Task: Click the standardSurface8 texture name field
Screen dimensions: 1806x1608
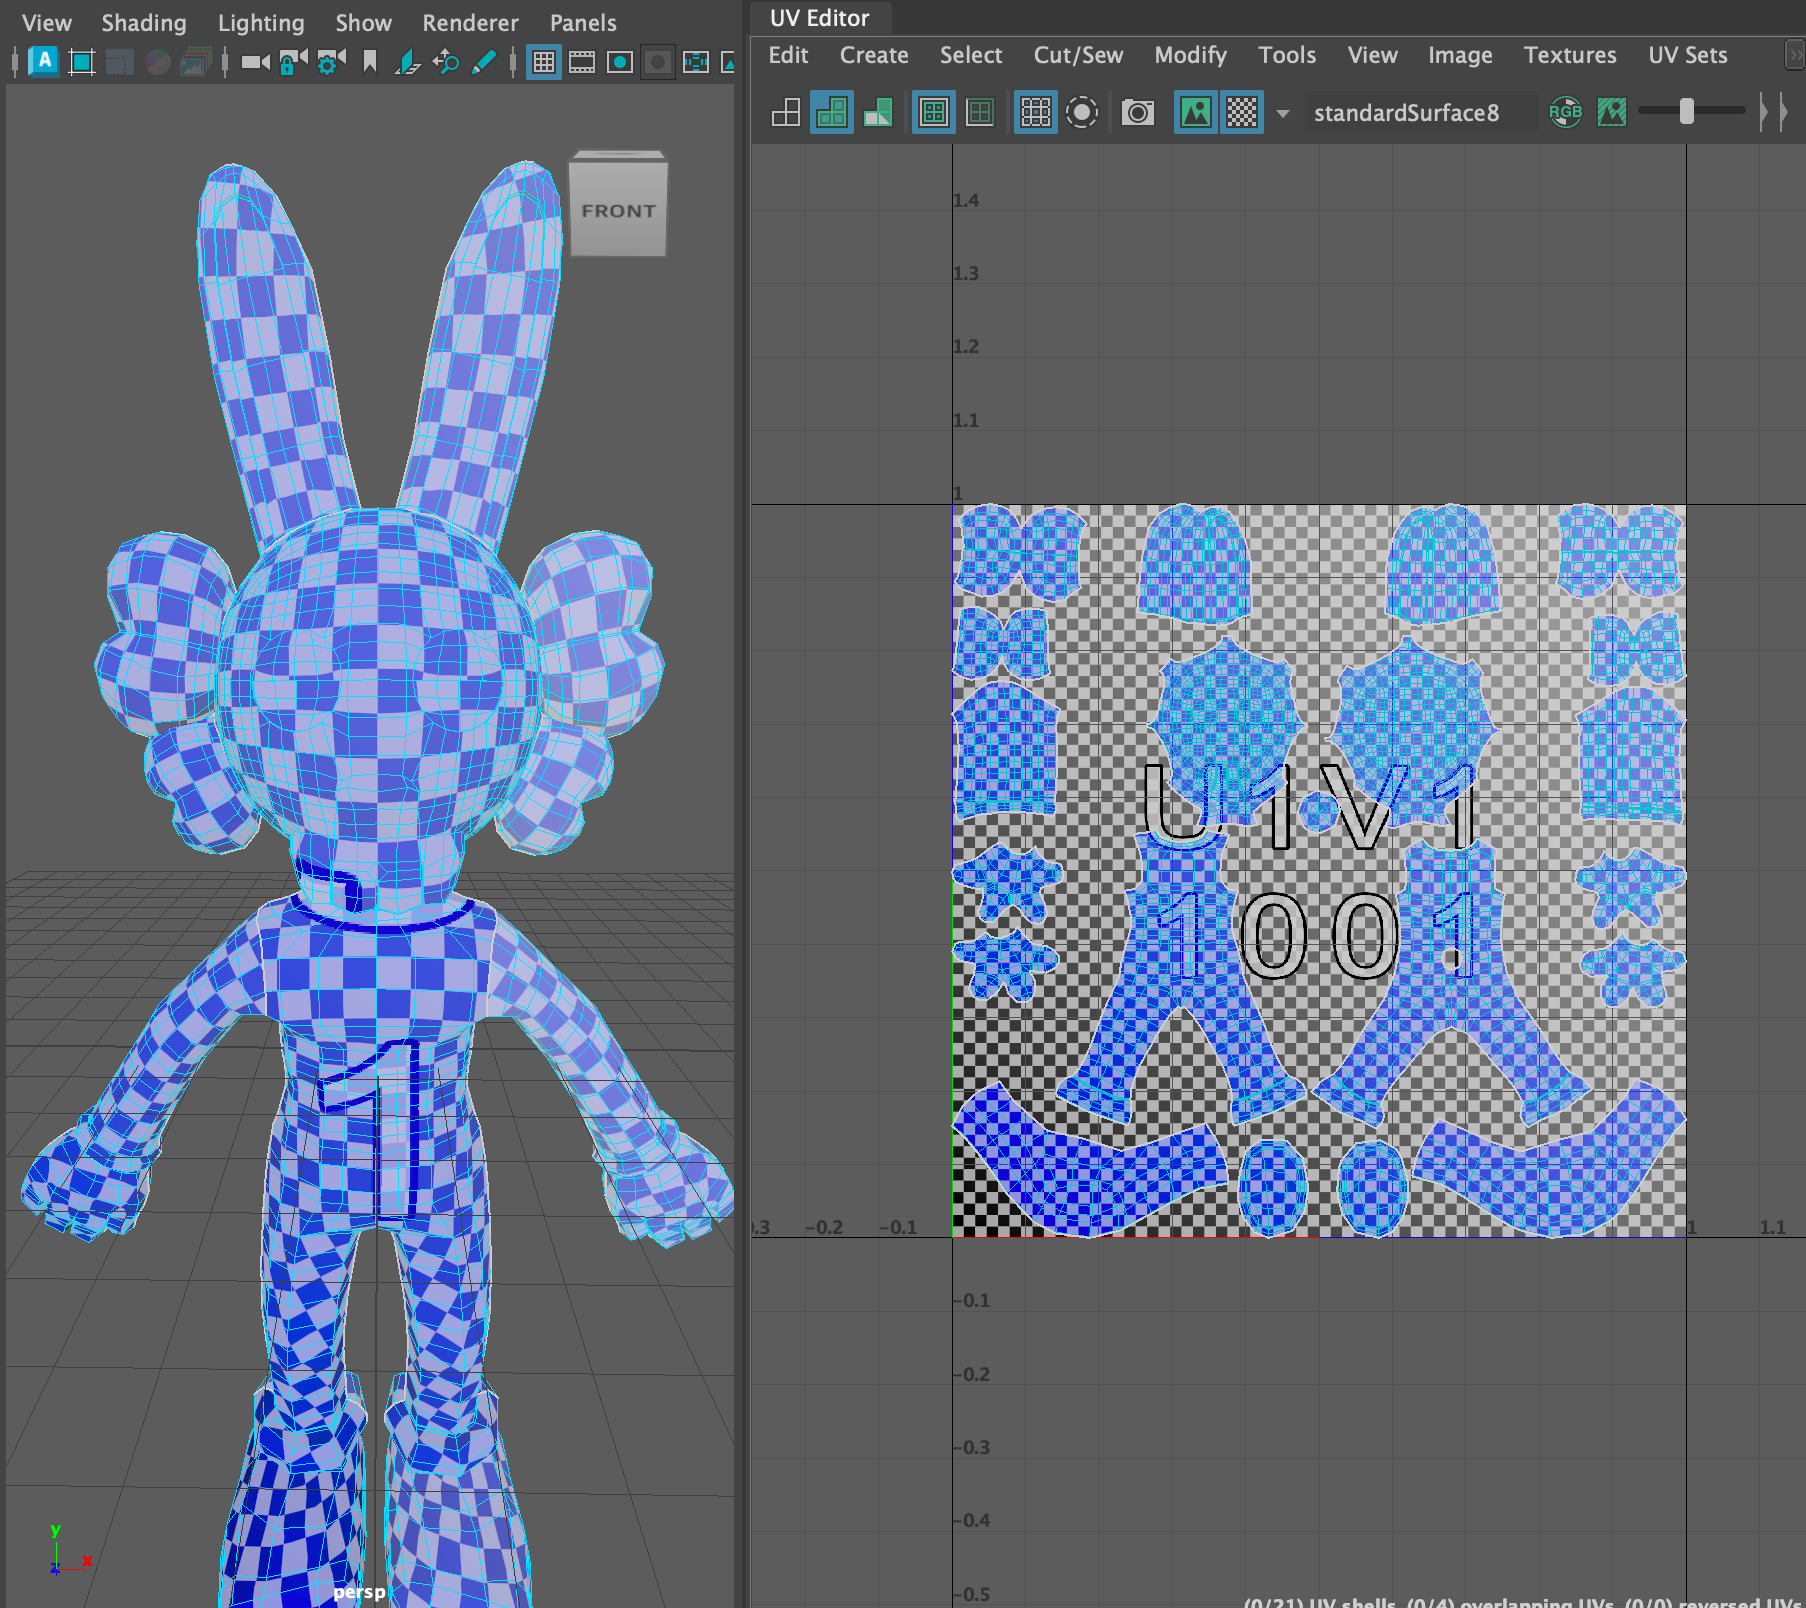Action: coord(1420,113)
